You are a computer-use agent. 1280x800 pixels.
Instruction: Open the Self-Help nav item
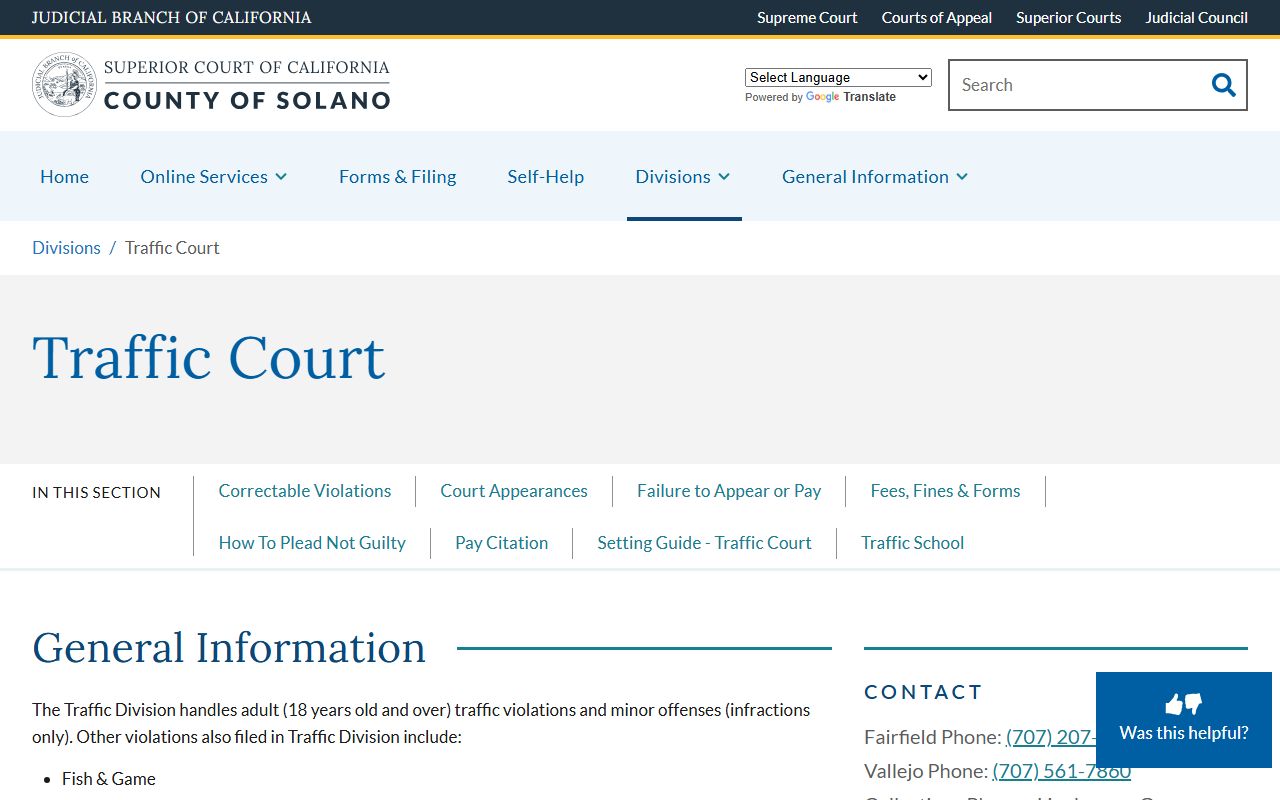[x=545, y=176]
